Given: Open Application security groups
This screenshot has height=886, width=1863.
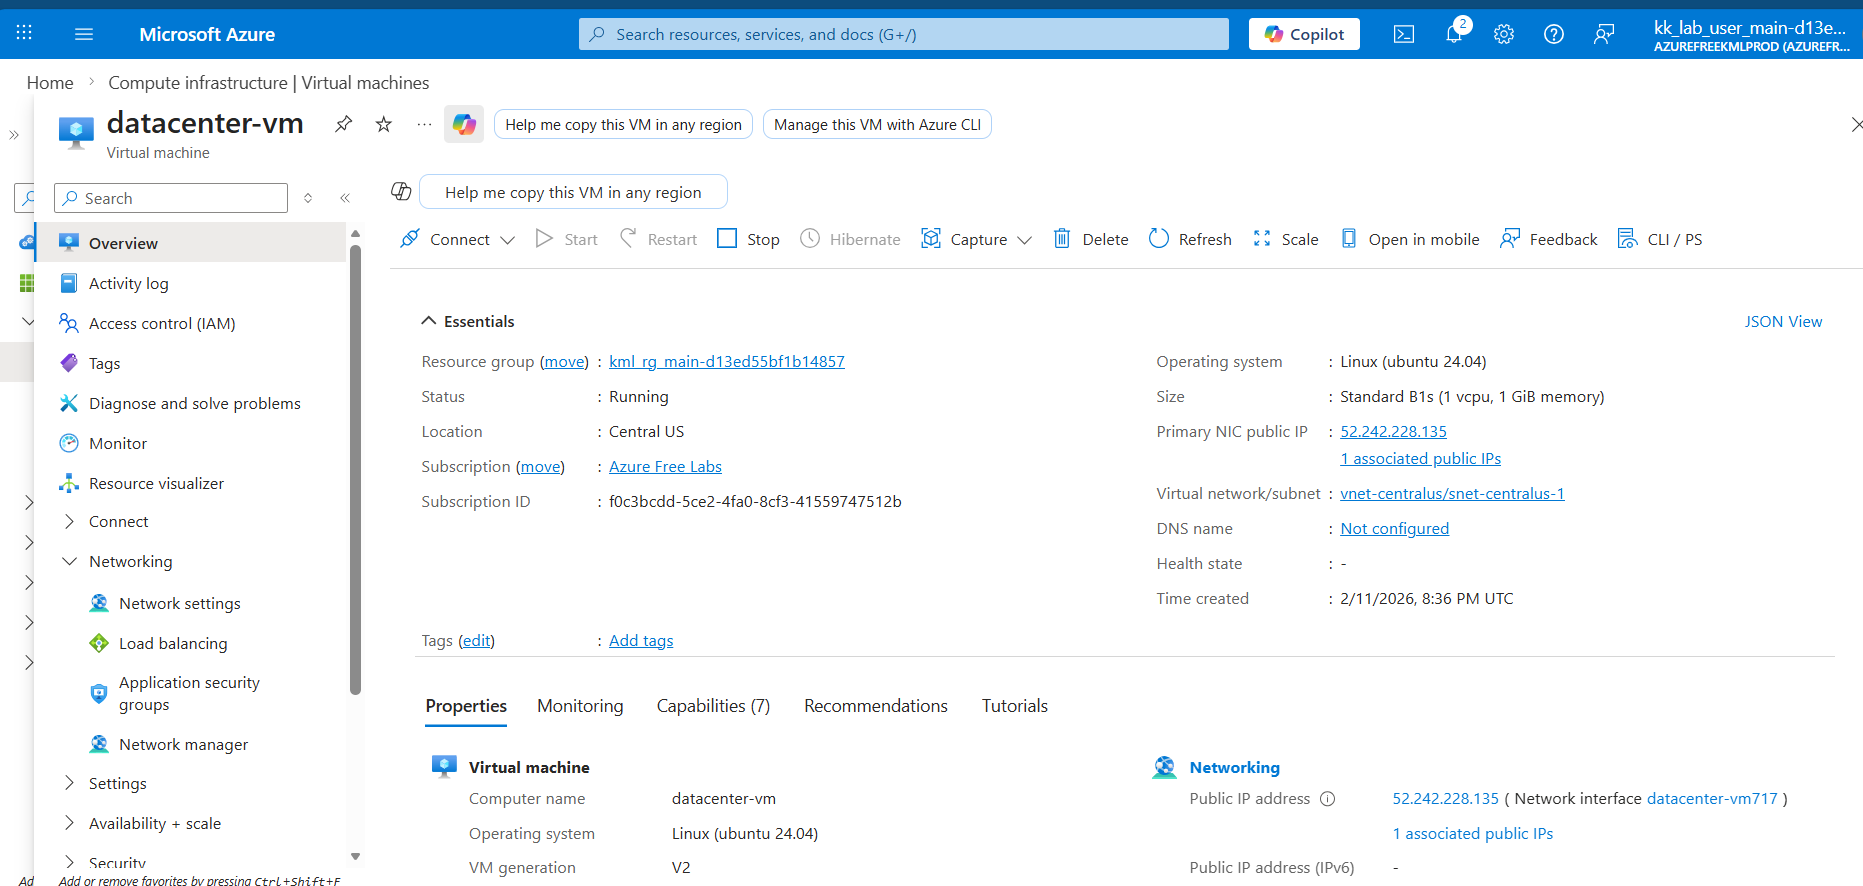Looking at the screenshot, I should pos(190,693).
